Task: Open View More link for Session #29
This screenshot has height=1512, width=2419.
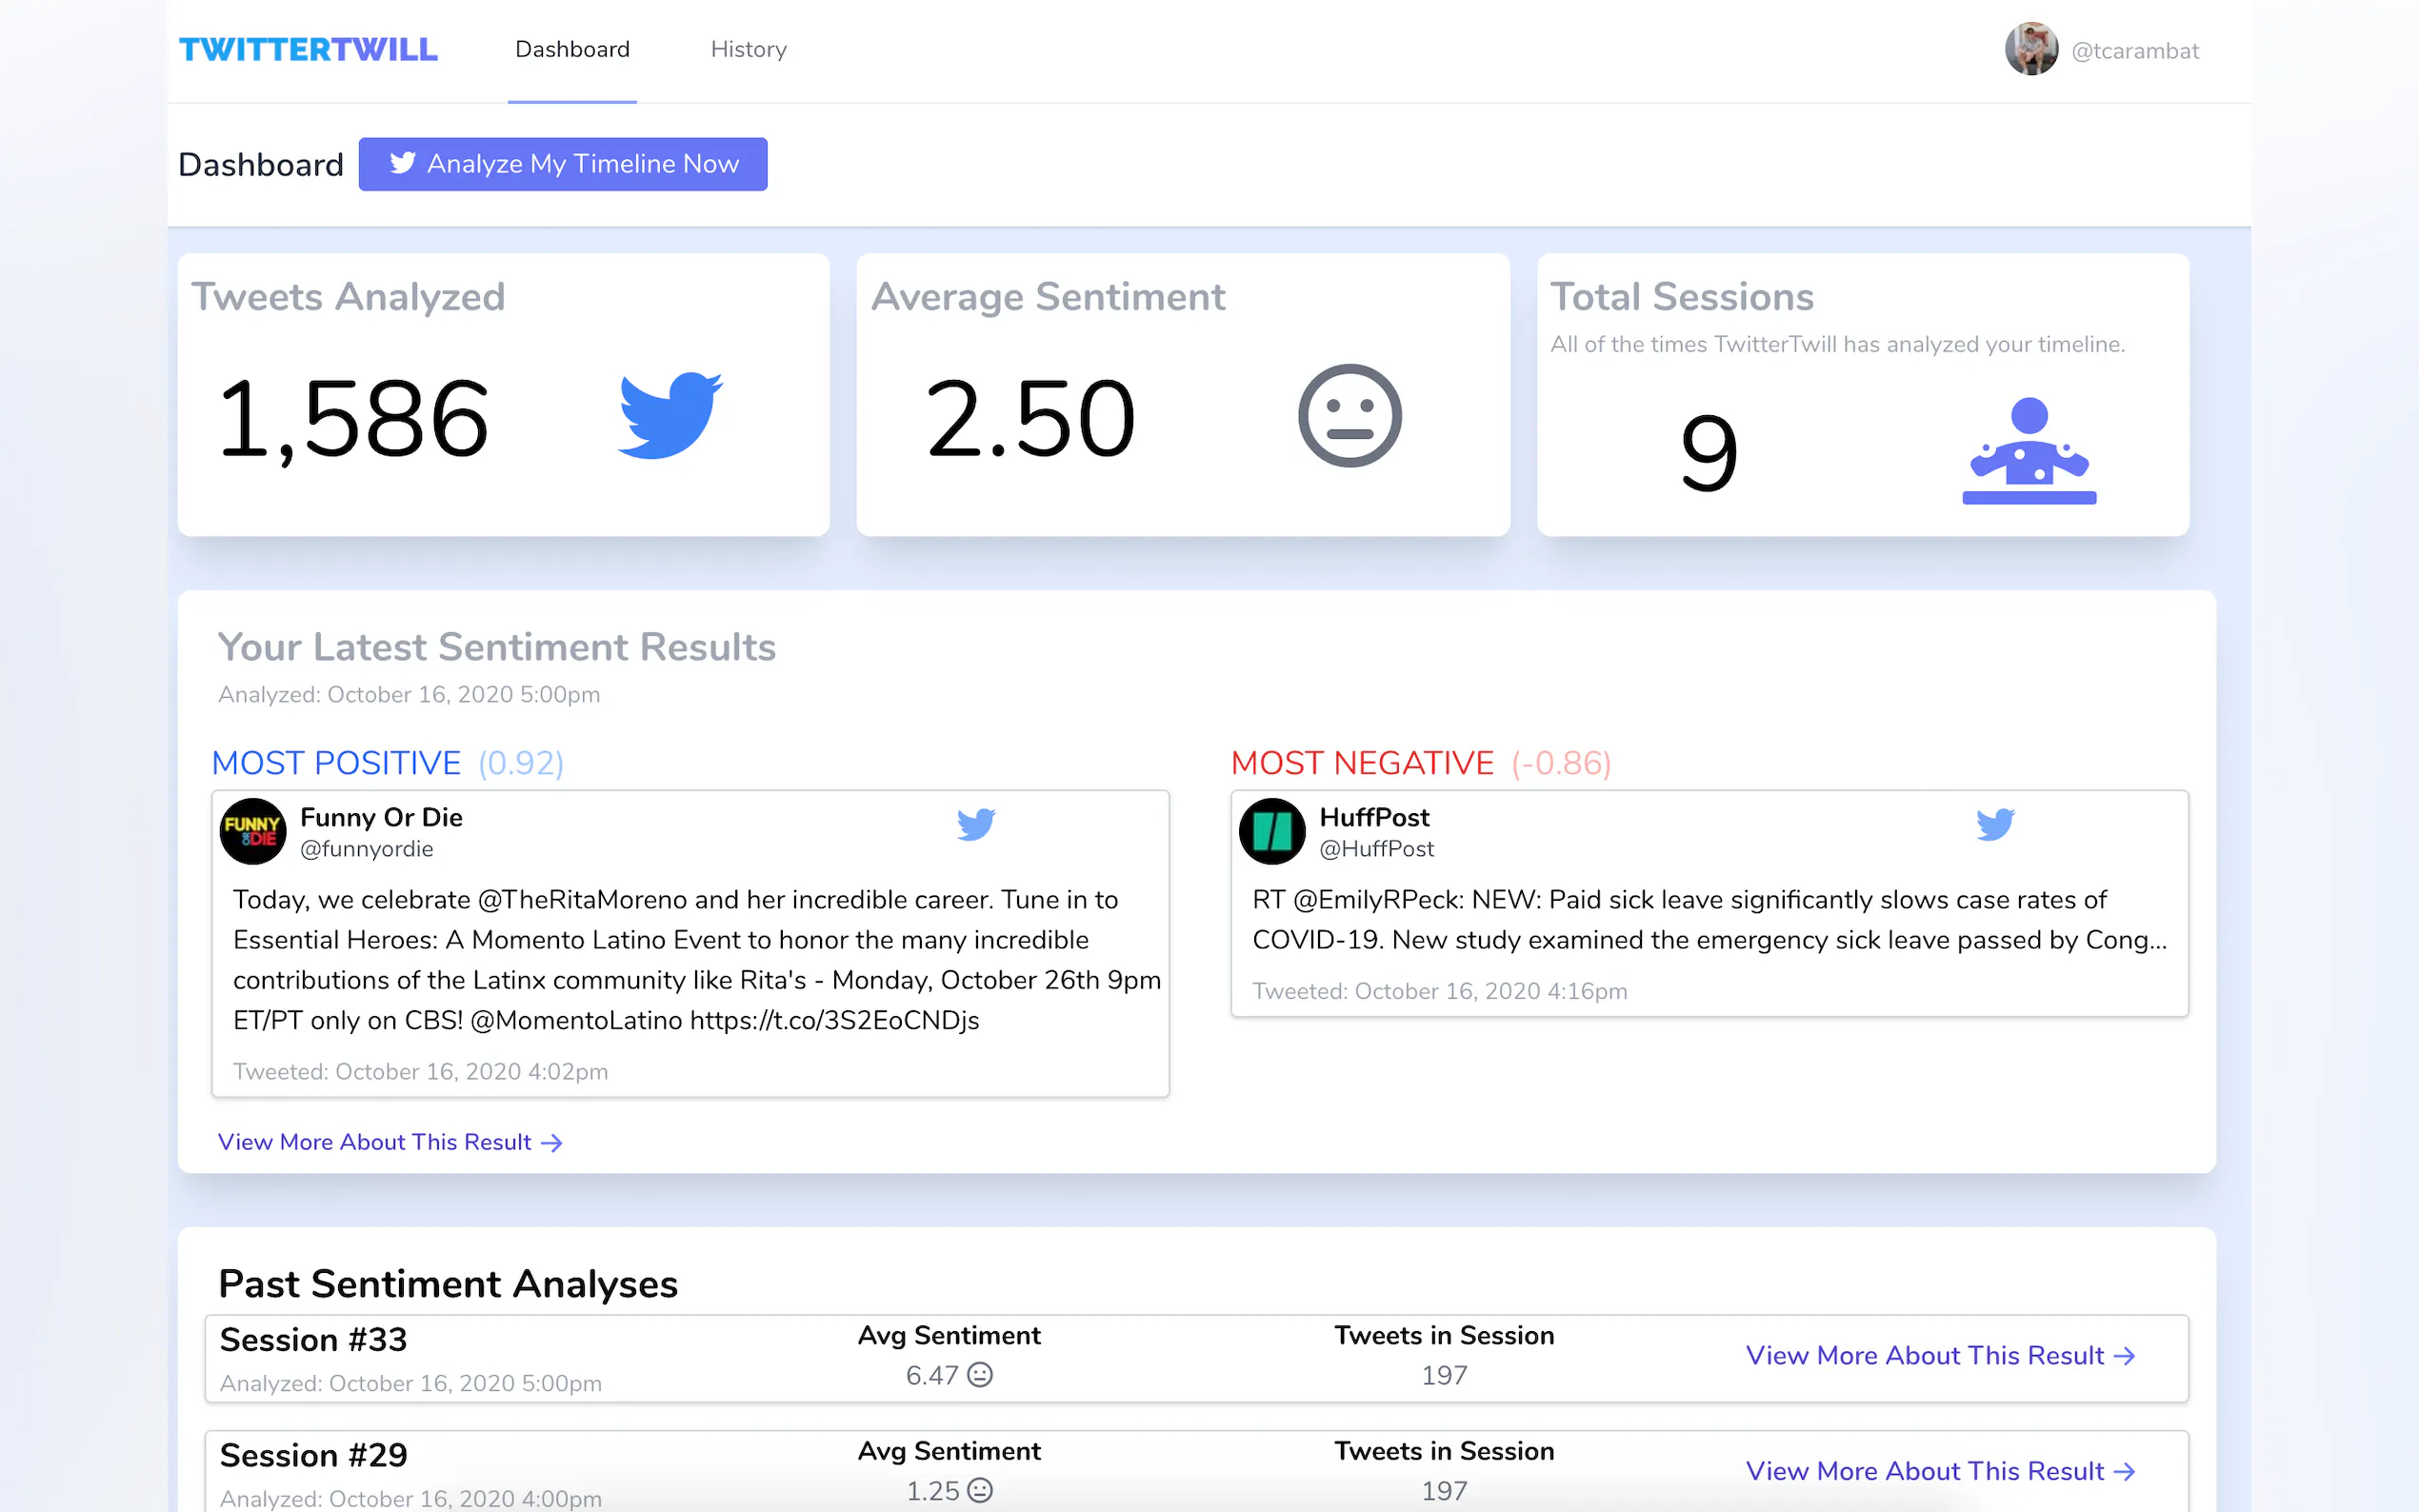Action: point(1939,1471)
